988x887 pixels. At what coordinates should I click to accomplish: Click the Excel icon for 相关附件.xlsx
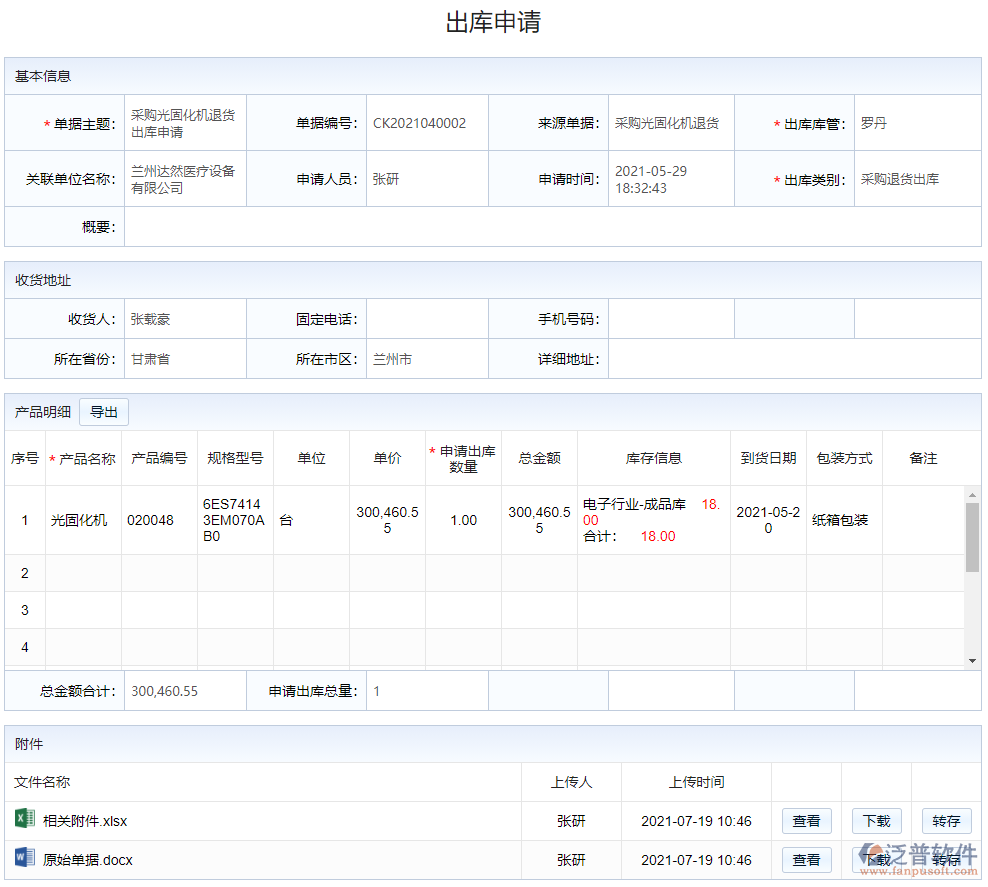click(x=24, y=820)
